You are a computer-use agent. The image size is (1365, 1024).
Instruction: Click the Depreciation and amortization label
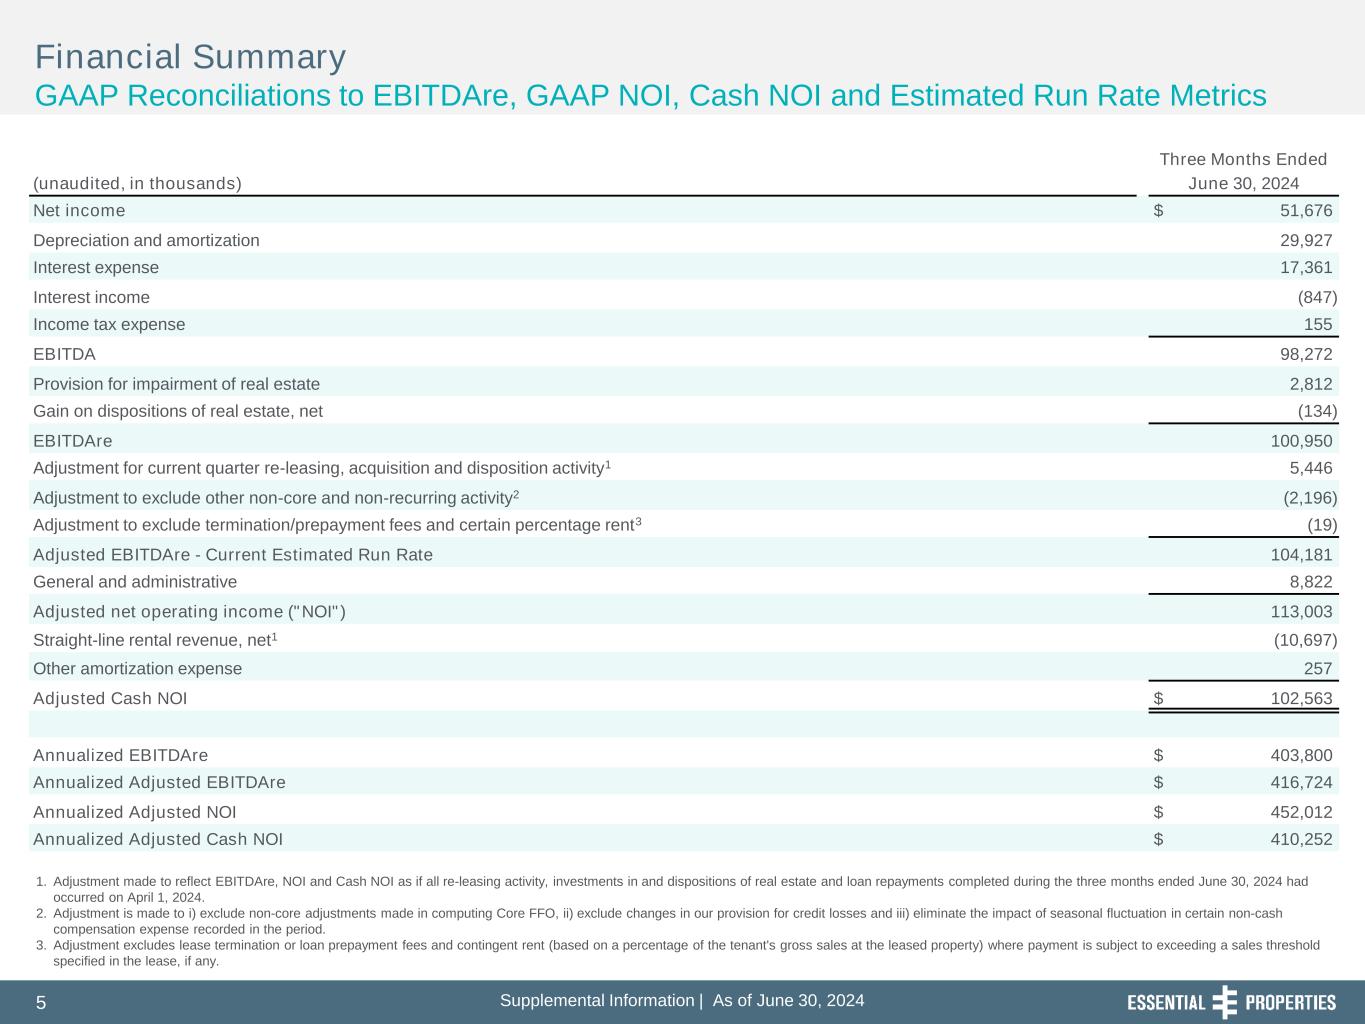point(146,240)
